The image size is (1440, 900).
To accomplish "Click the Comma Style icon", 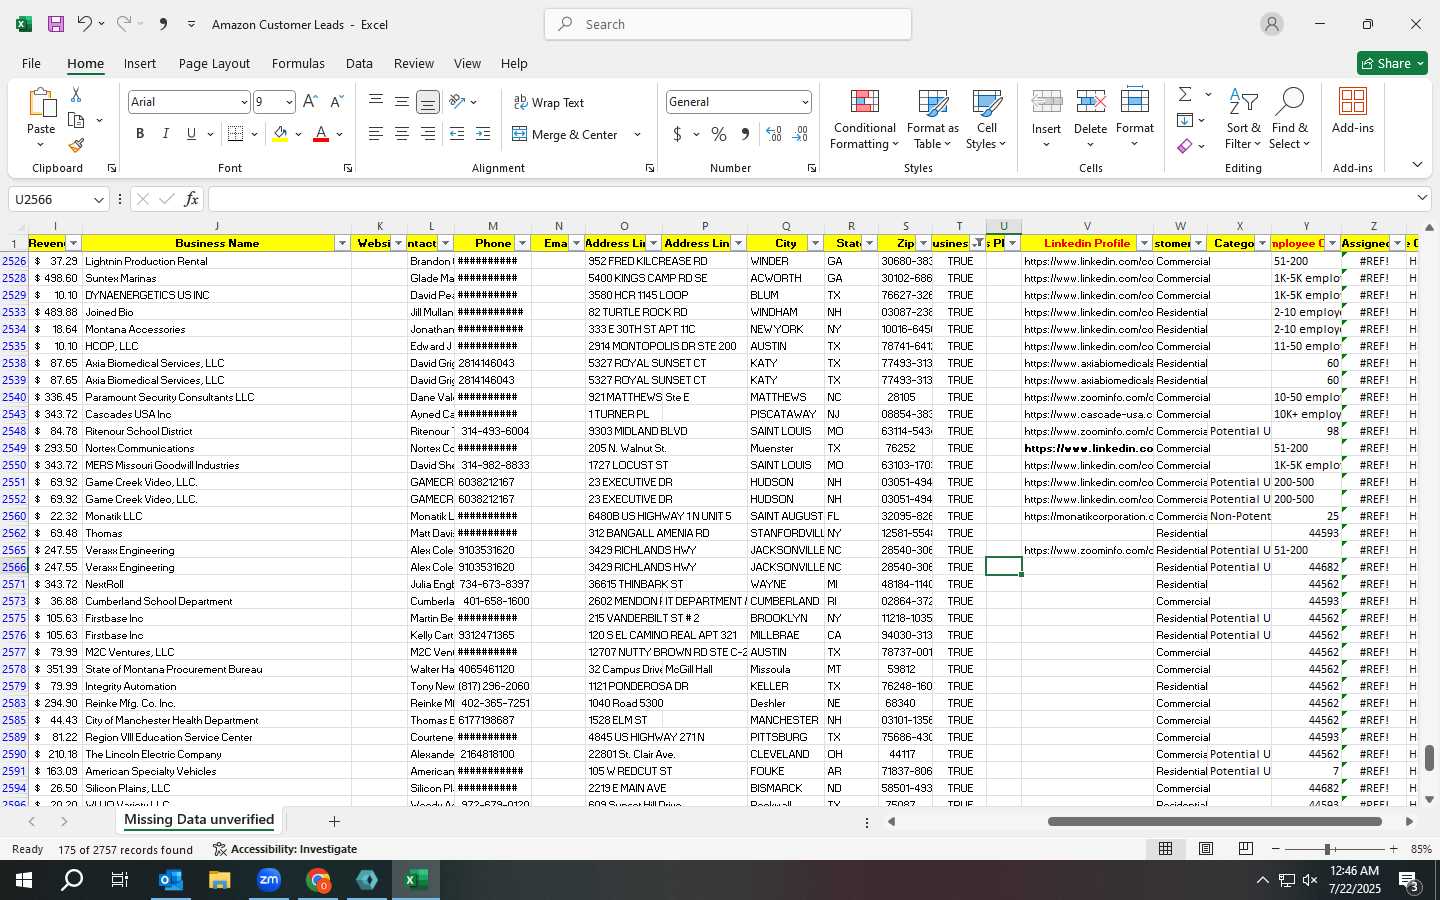I will 745,134.
